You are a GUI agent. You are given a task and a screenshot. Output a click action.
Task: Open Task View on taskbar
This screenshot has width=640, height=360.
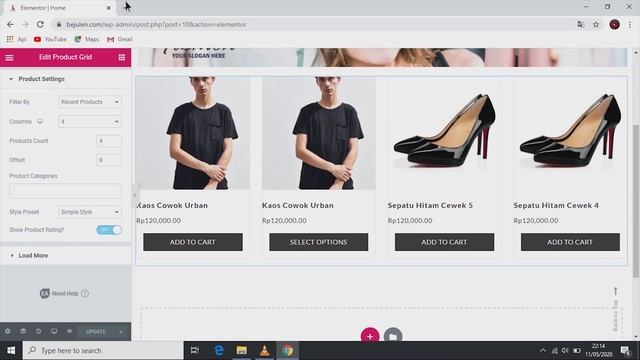[195, 350]
